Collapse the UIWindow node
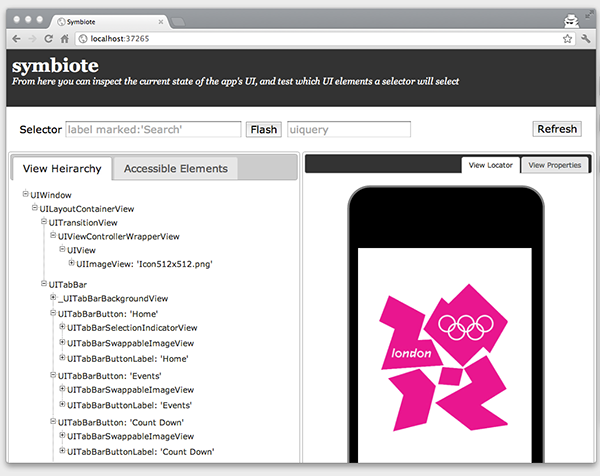The height and width of the screenshot is (476, 600). 25,194
